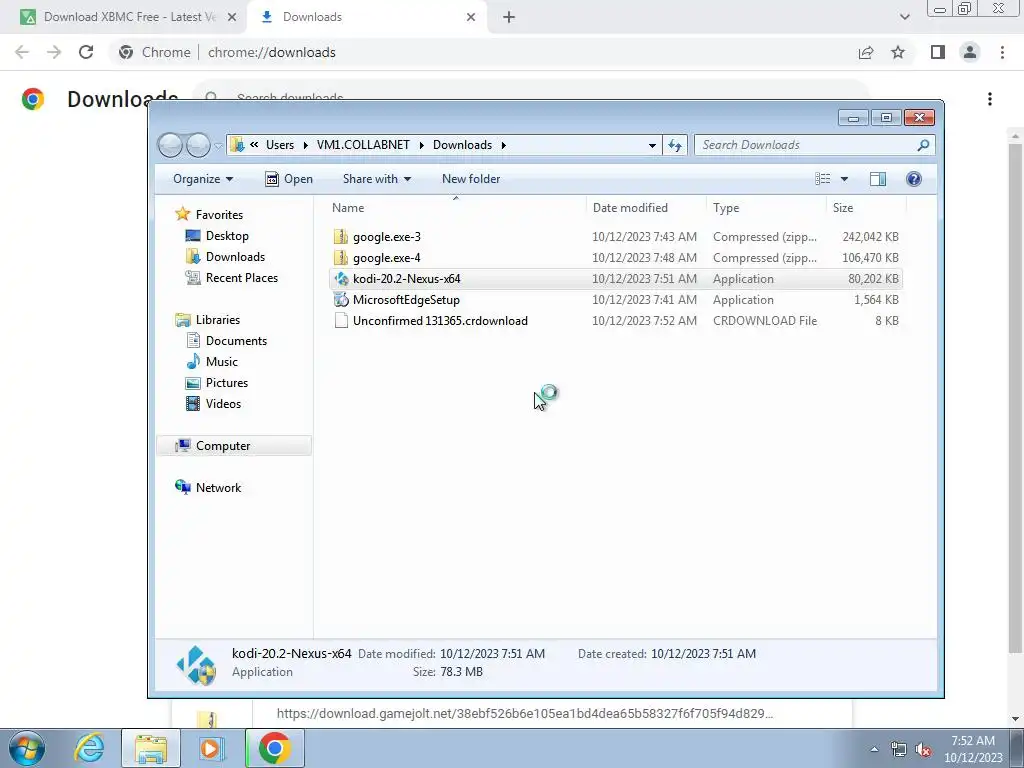Close the Downloads tab in Chrome
The image size is (1024, 768).
(x=471, y=18)
